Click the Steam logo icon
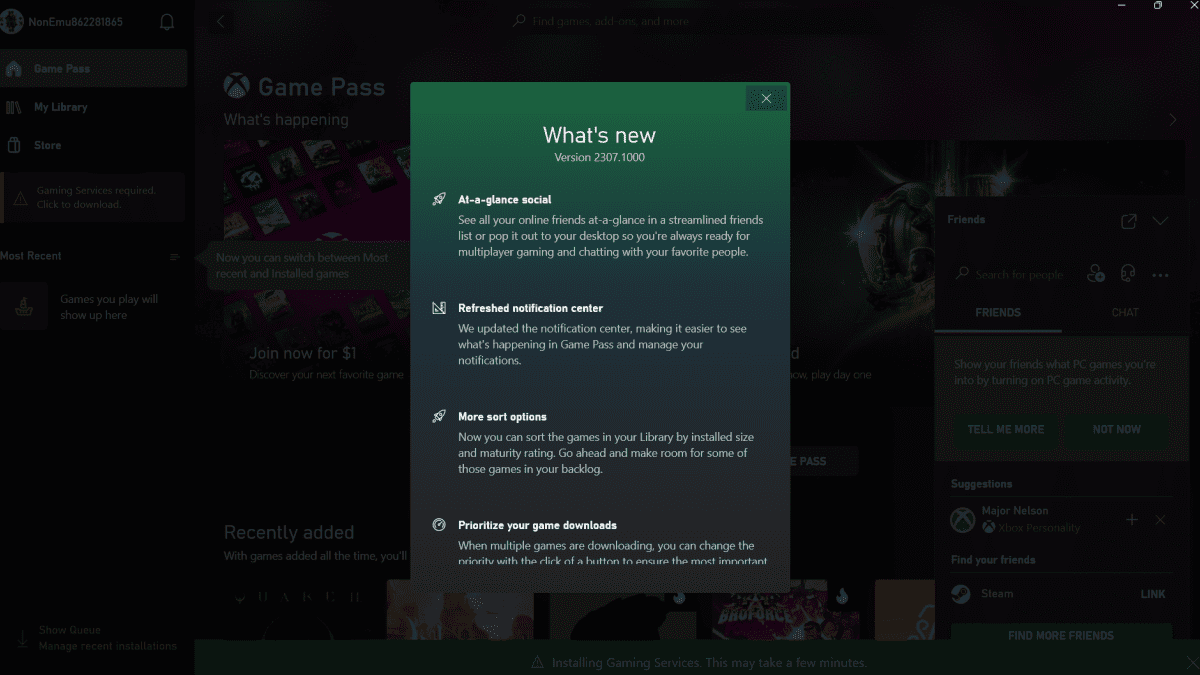Viewport: 1200px width, 675px height. tap(961, 594)
